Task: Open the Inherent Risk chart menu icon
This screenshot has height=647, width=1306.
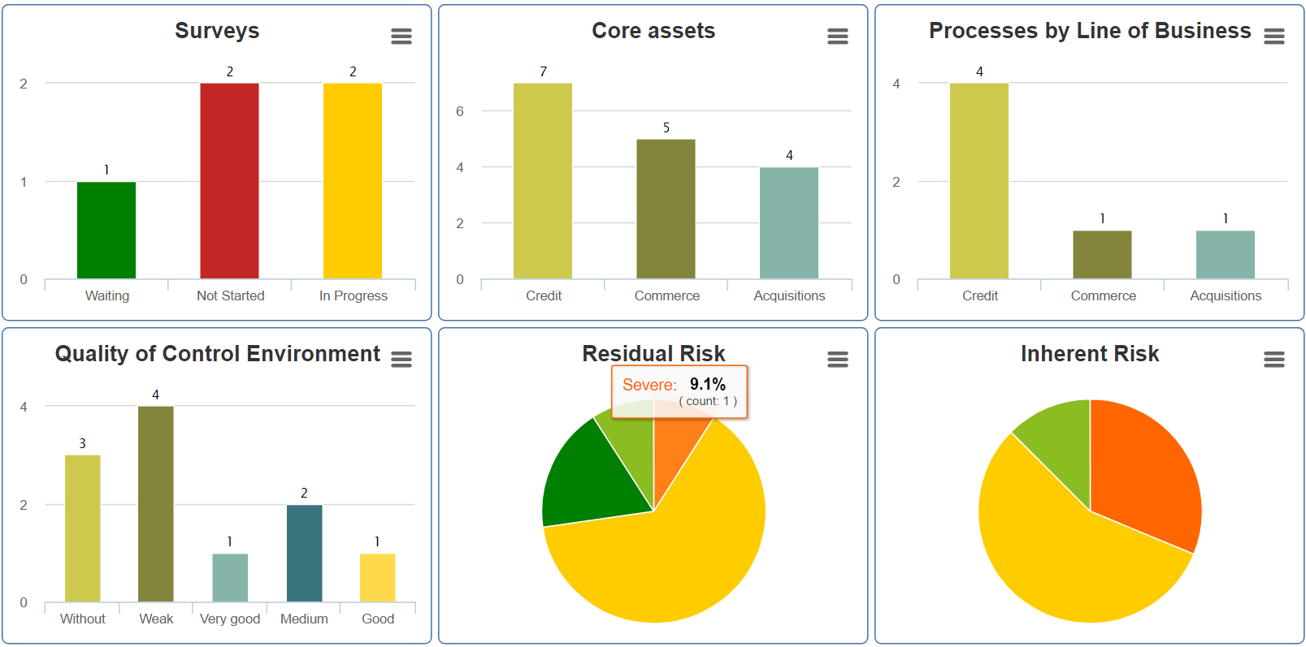Action: (1274, 360)
